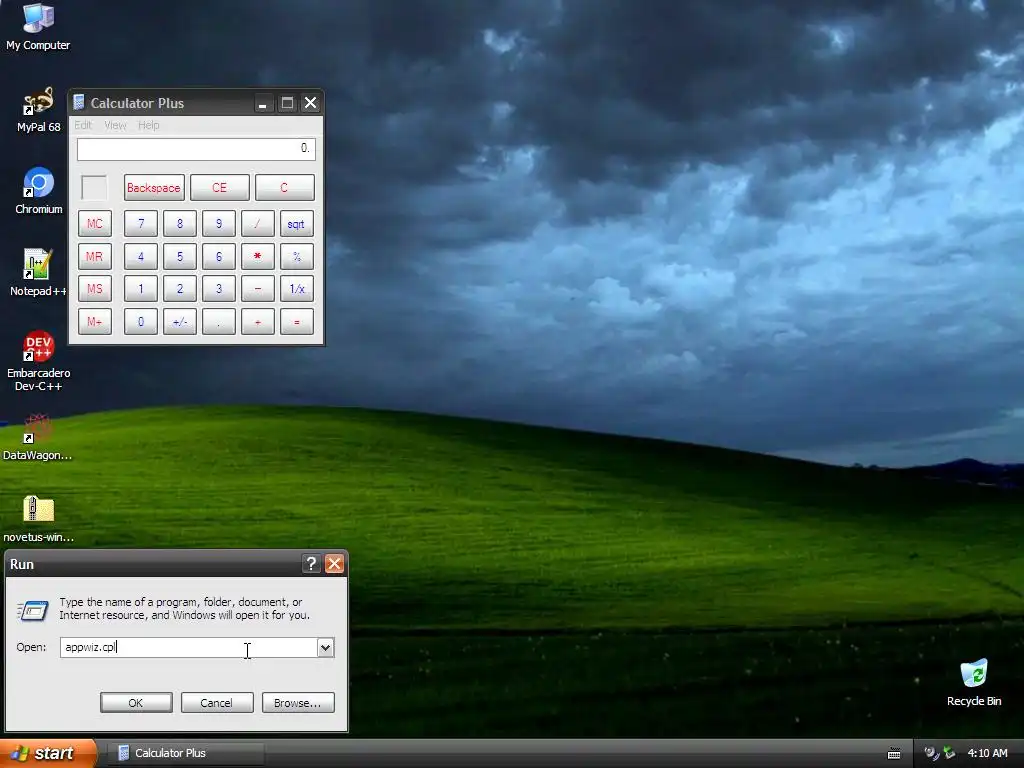Select the Chromium desktop shortcut
This screenshot has width=1024, height=768.
pyautogui.click(x=39, y=191)
